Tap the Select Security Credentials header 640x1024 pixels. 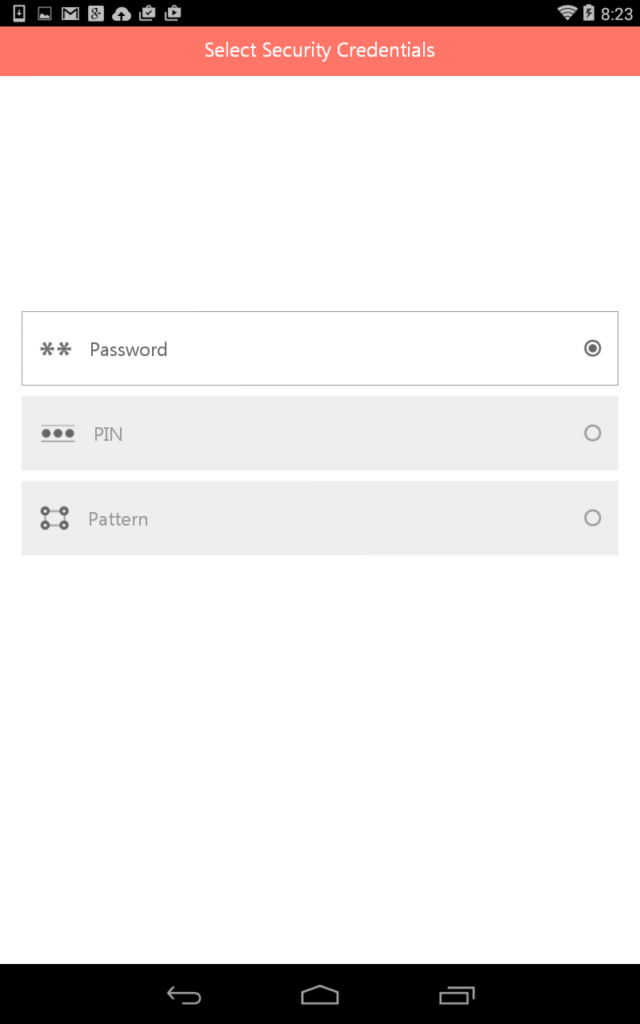pyautogui.click(x=320, y=50)
